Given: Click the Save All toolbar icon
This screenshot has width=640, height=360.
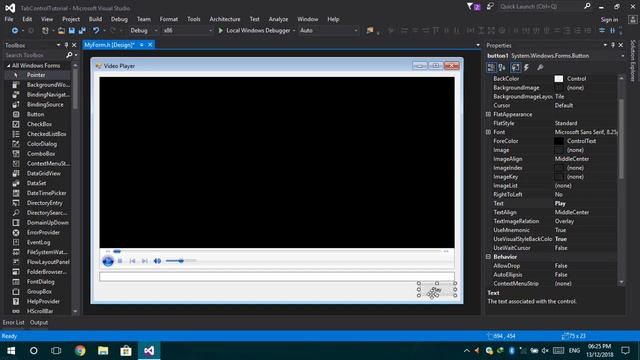Looking at the screenshot, I should click(x=82, y=31).
